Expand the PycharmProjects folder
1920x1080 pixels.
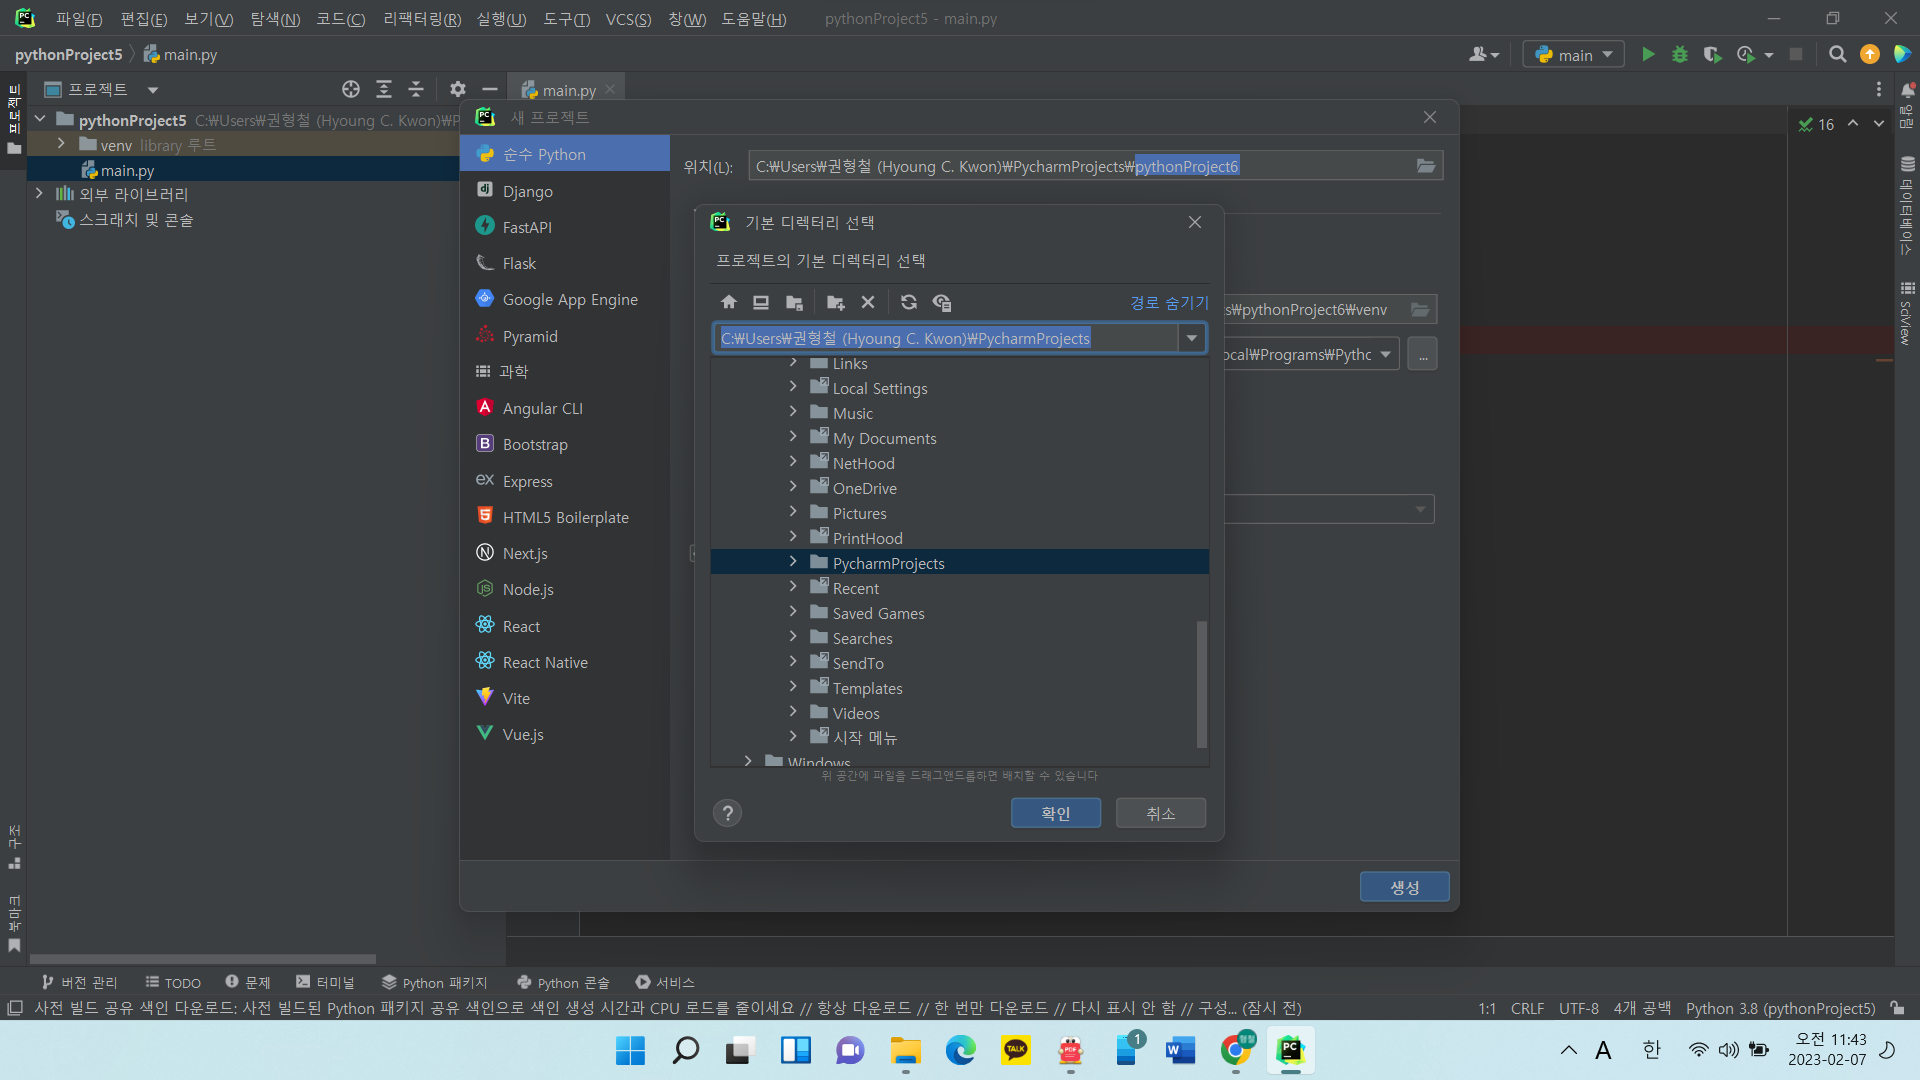pyautogui.click(x=793, y=562)
